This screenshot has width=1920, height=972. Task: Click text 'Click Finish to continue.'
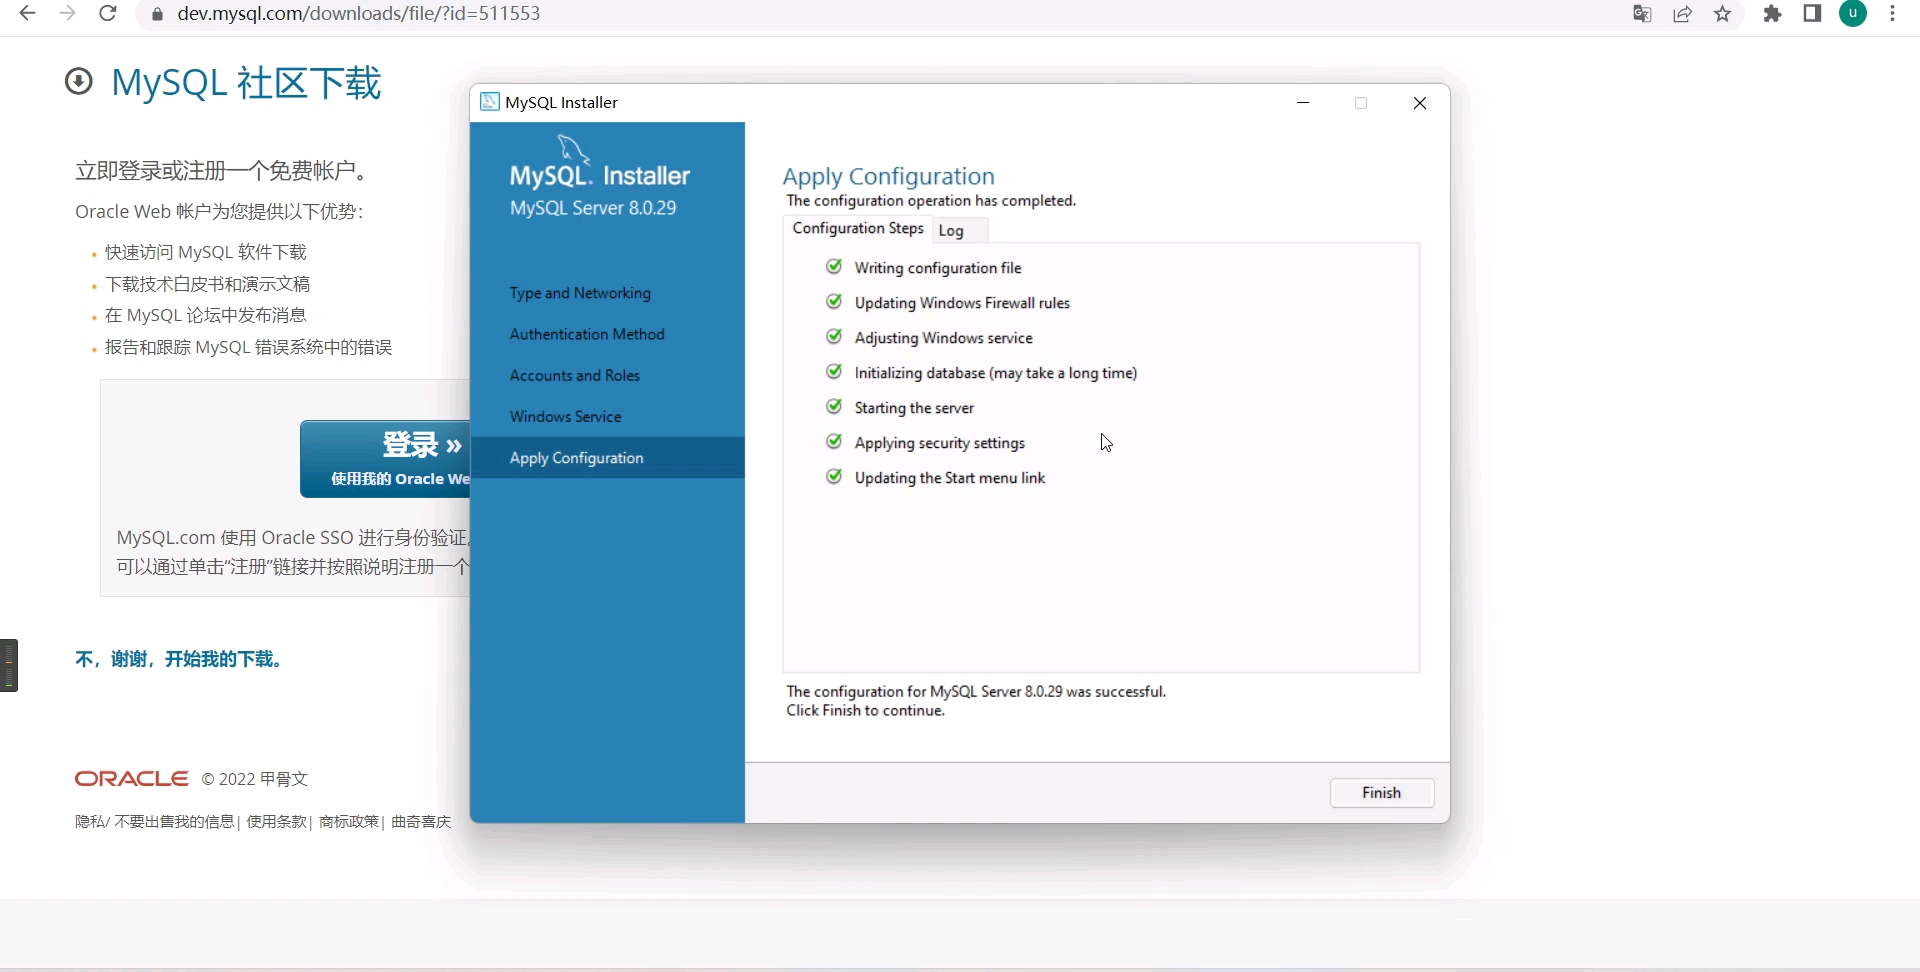click(865, 711)
